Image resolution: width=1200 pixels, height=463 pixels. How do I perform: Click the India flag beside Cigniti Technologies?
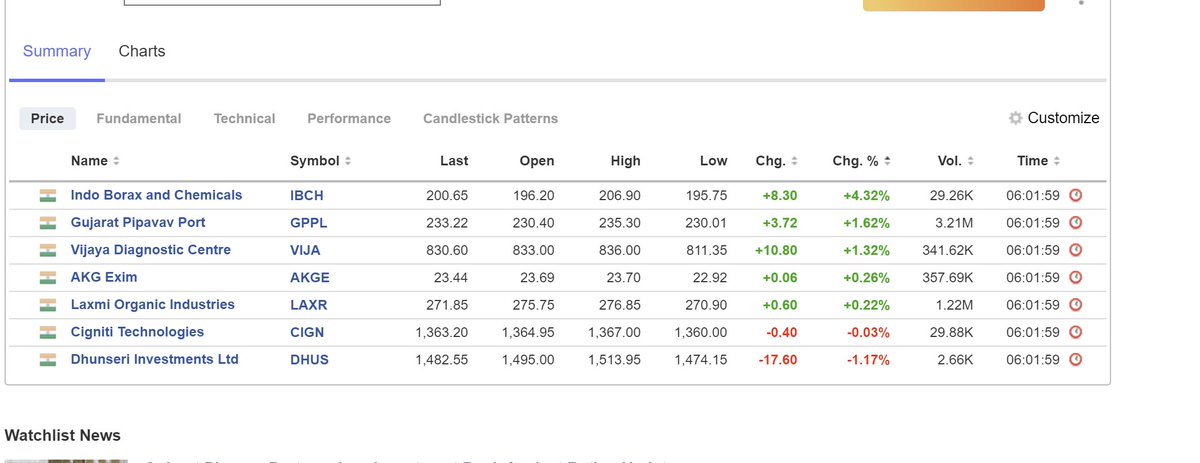[47, 332]
